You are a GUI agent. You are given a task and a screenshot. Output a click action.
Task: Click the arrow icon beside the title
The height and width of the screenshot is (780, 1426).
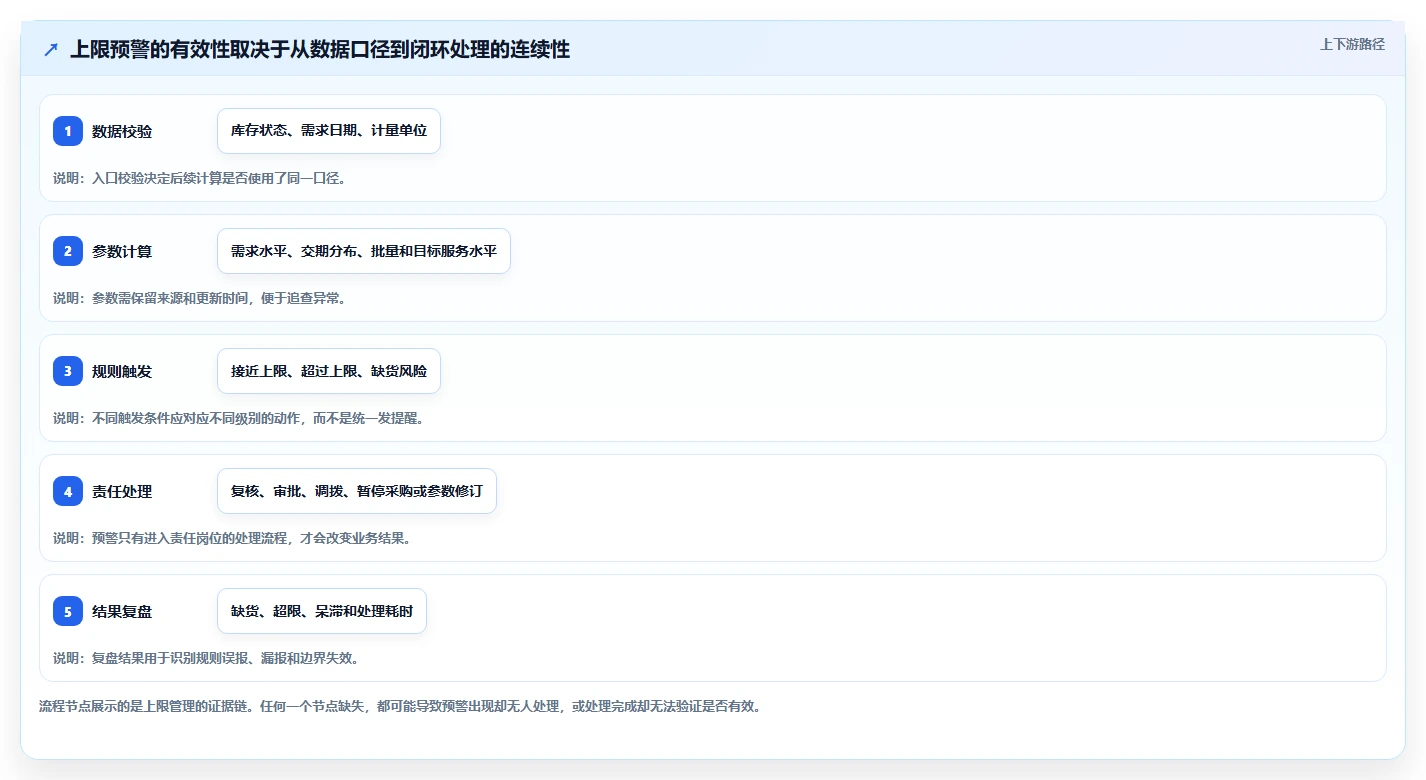(x=51, y=50)
